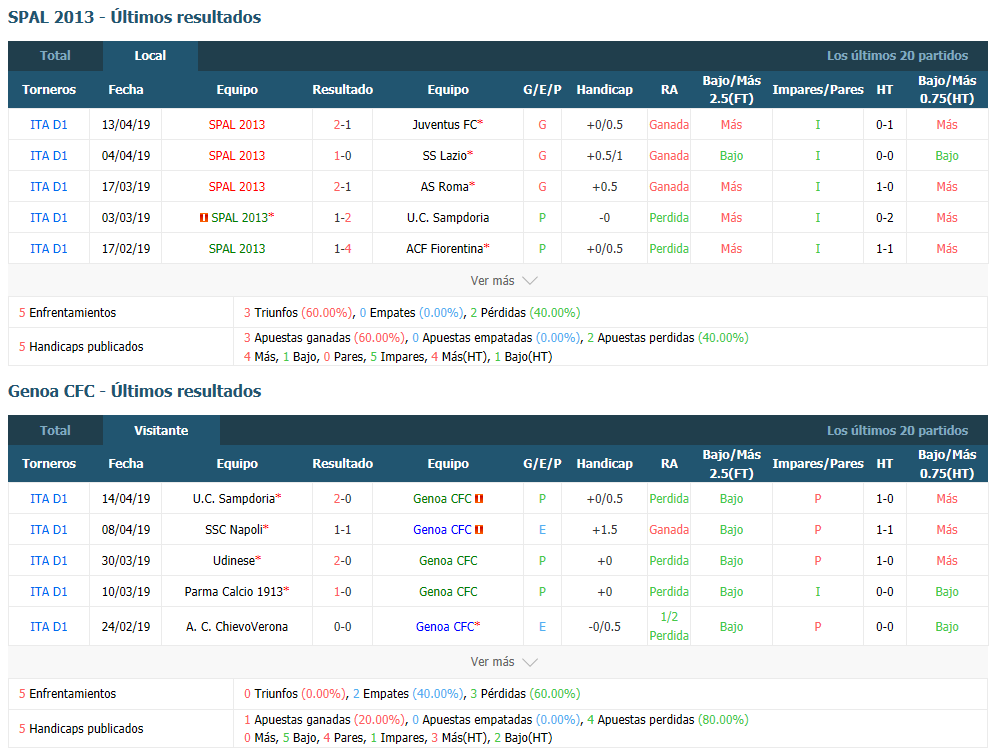Click '4 Apuestas perdidas (80.00%)'

(668, 720)
